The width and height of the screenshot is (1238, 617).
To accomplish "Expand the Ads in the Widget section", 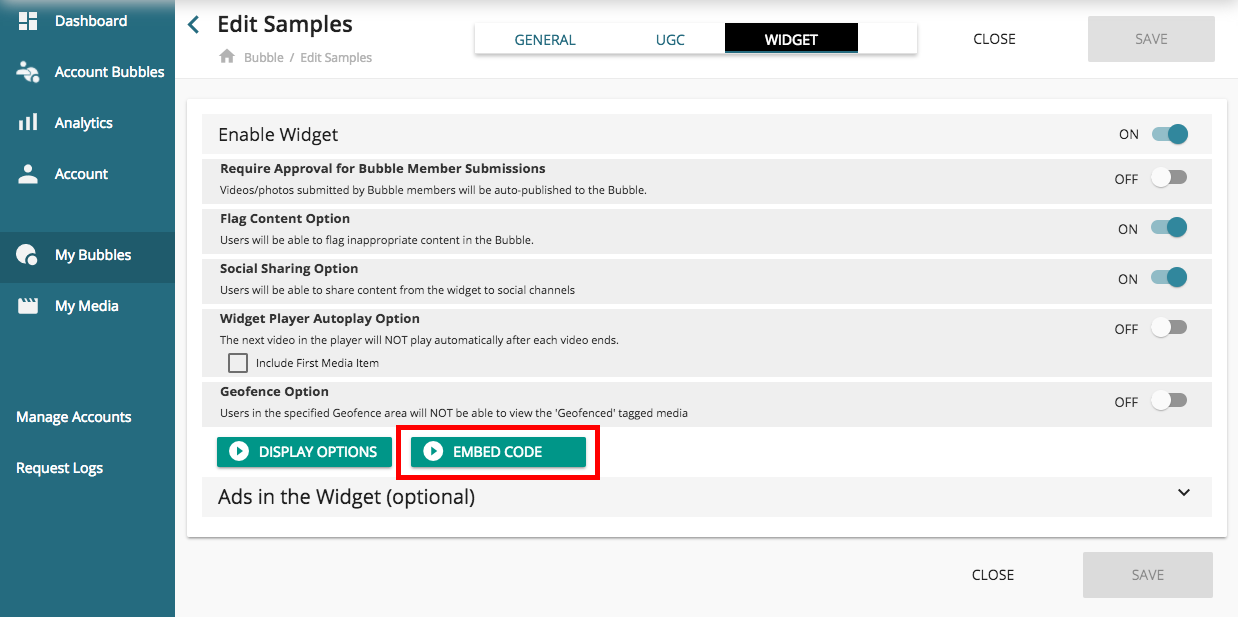I will point(1184,493).
